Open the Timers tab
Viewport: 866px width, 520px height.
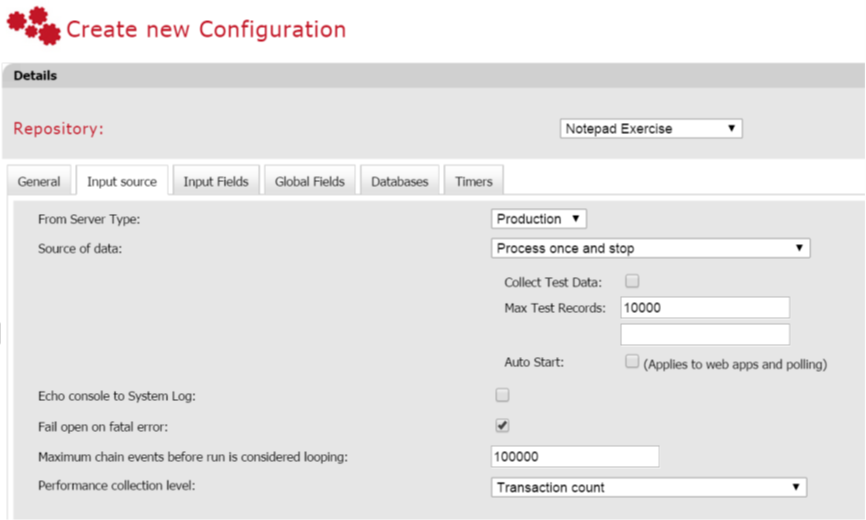[x=474, y=182]
